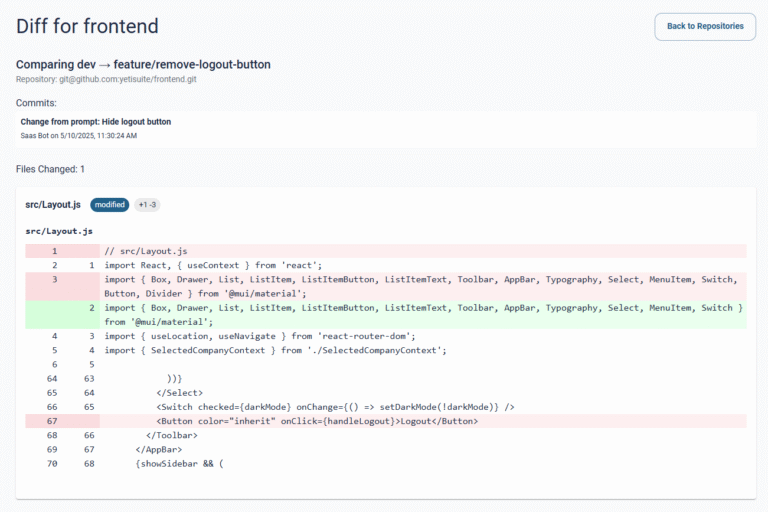Click 'Saas Bot on 5/10/2025, 11:30:24 AM' text
768x512 pixels.
(x=78, y=136)
